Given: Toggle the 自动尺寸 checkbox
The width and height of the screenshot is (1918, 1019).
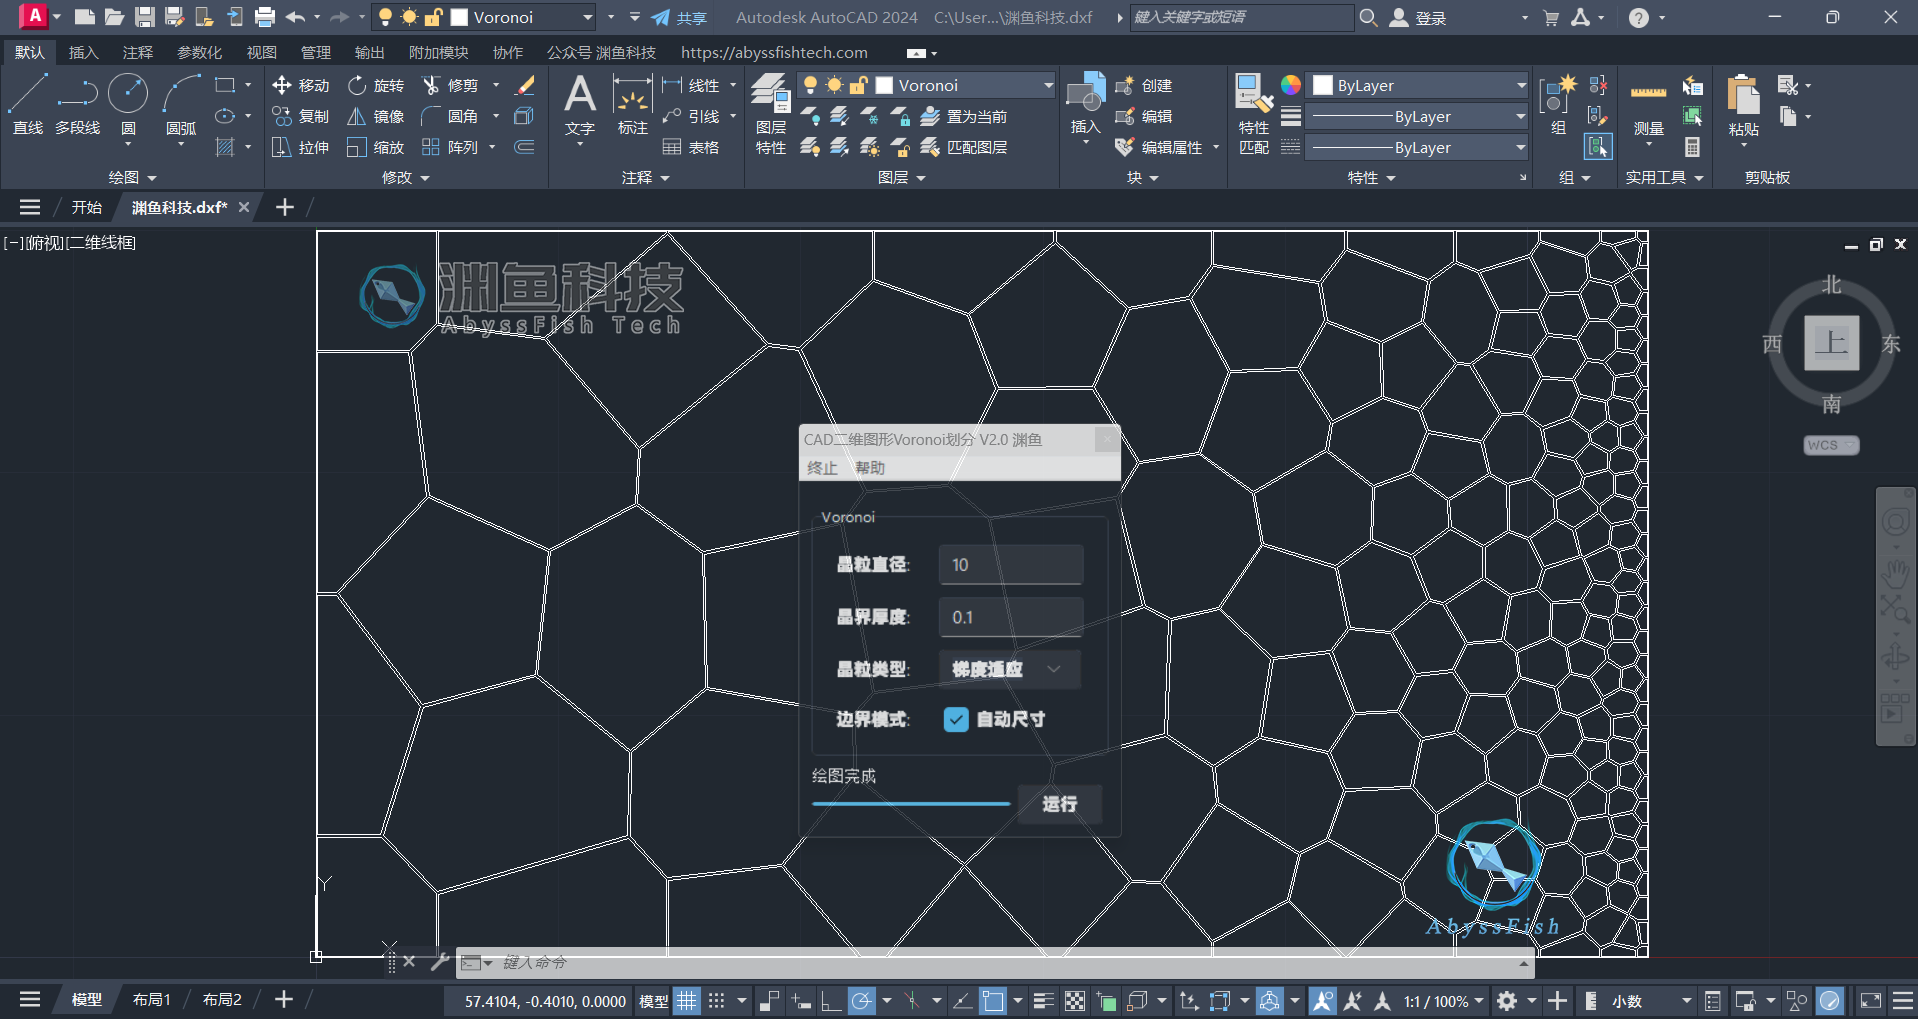Looking at the screenshot, I should pyautogui.click(x=956, y=720).
